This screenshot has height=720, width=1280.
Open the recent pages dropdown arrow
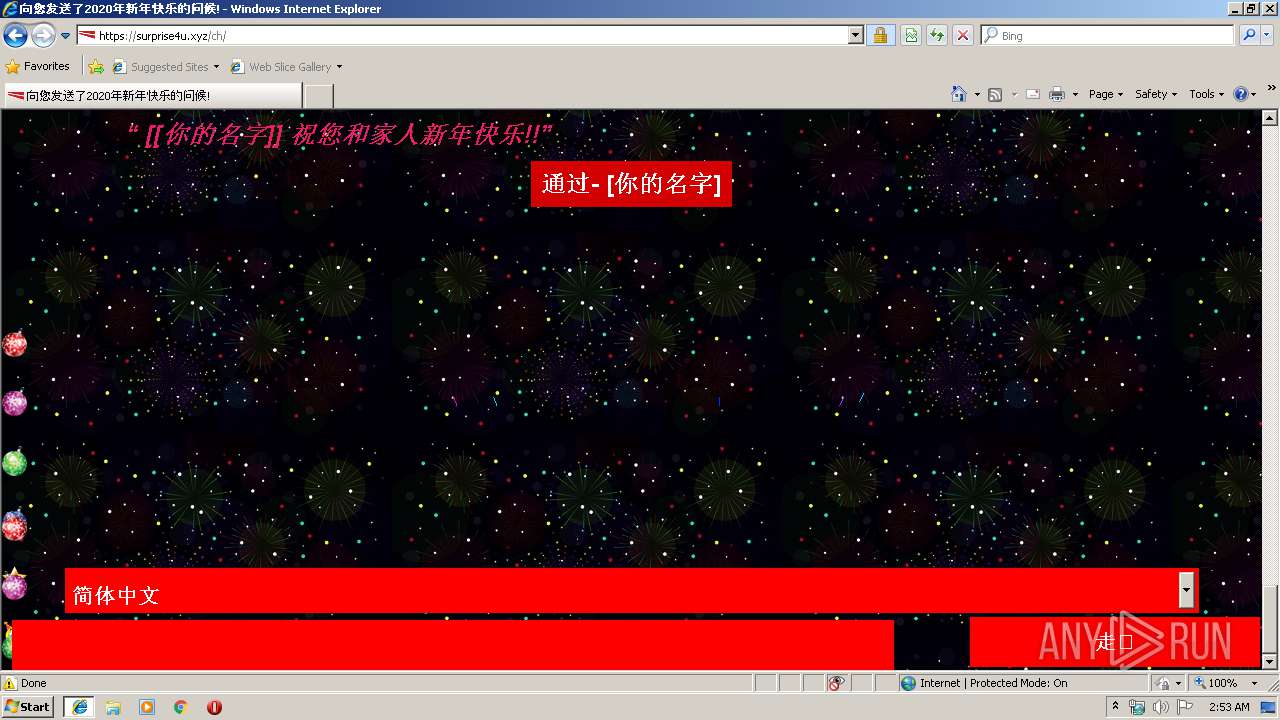click(x=65, y=36)
